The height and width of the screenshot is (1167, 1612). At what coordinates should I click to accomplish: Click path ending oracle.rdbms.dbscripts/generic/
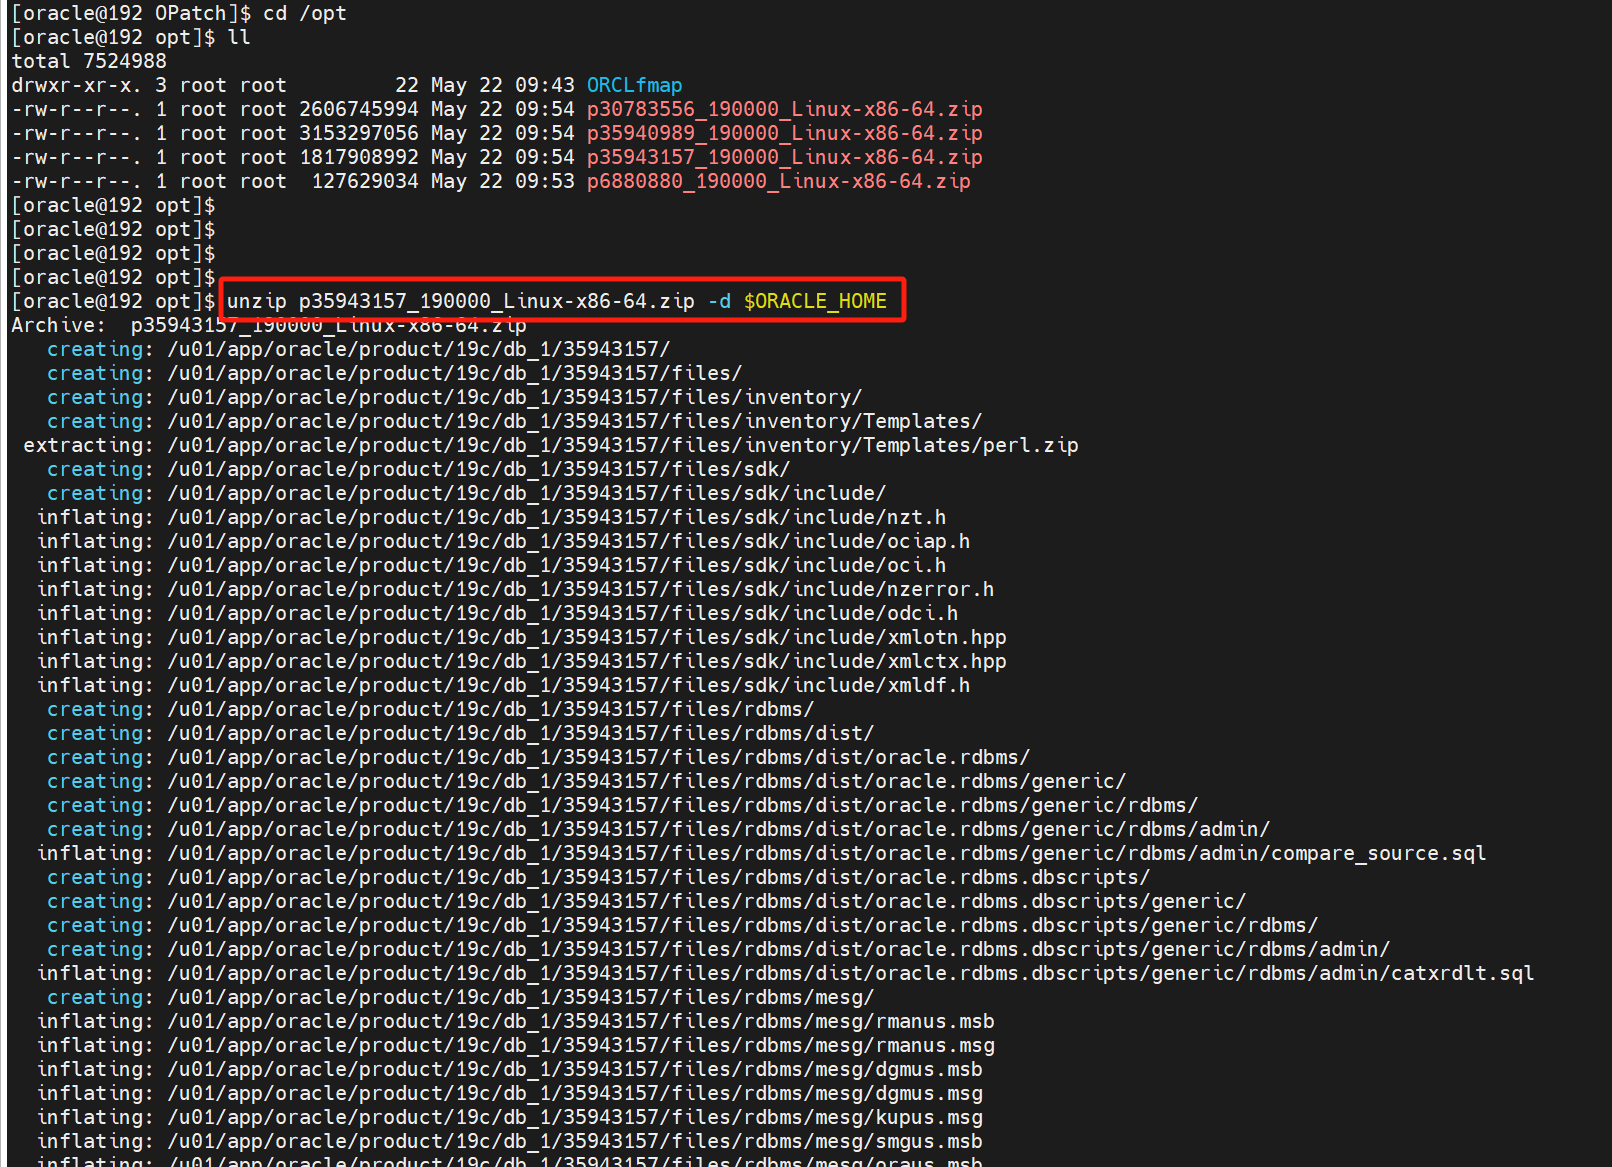point(707,901)
